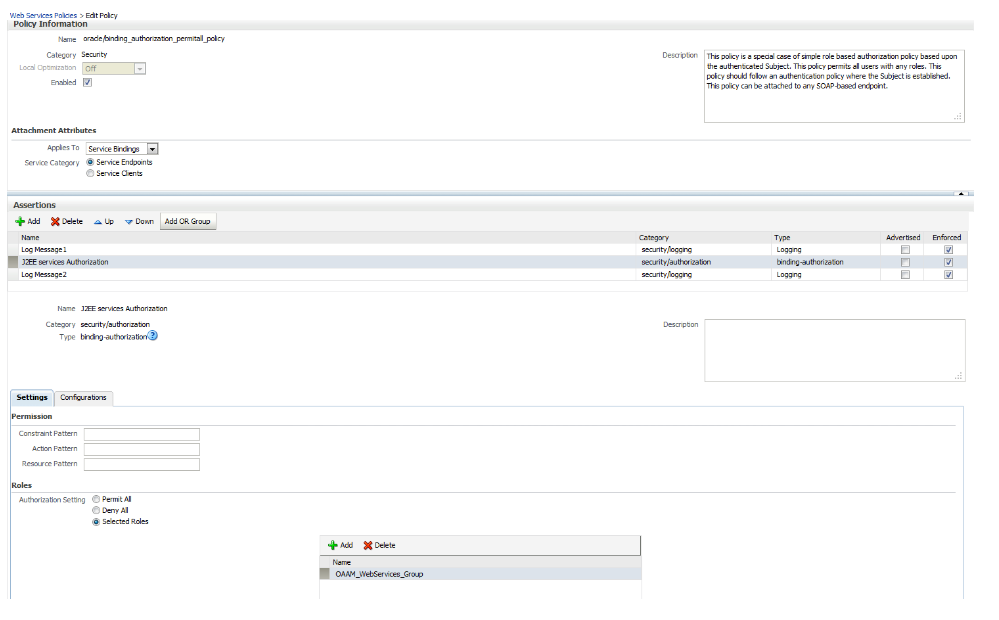
Task: Open the Web Services Policies breadcrumb link
Action: pos(43,15)
